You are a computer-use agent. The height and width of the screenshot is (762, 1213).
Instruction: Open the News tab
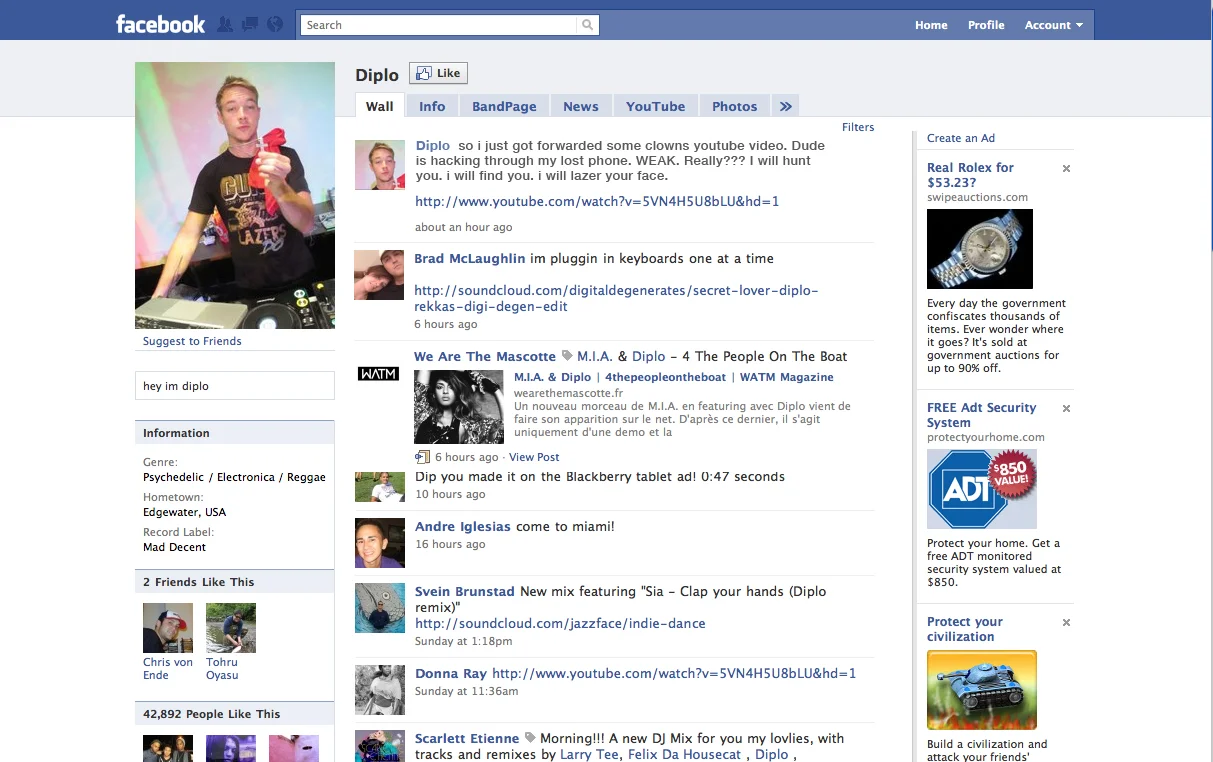581,106
